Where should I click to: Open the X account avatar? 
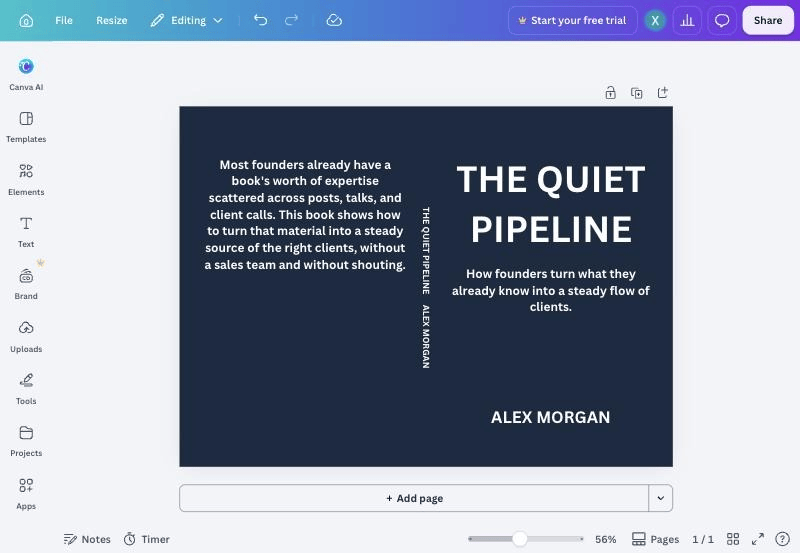pos(655,20)
